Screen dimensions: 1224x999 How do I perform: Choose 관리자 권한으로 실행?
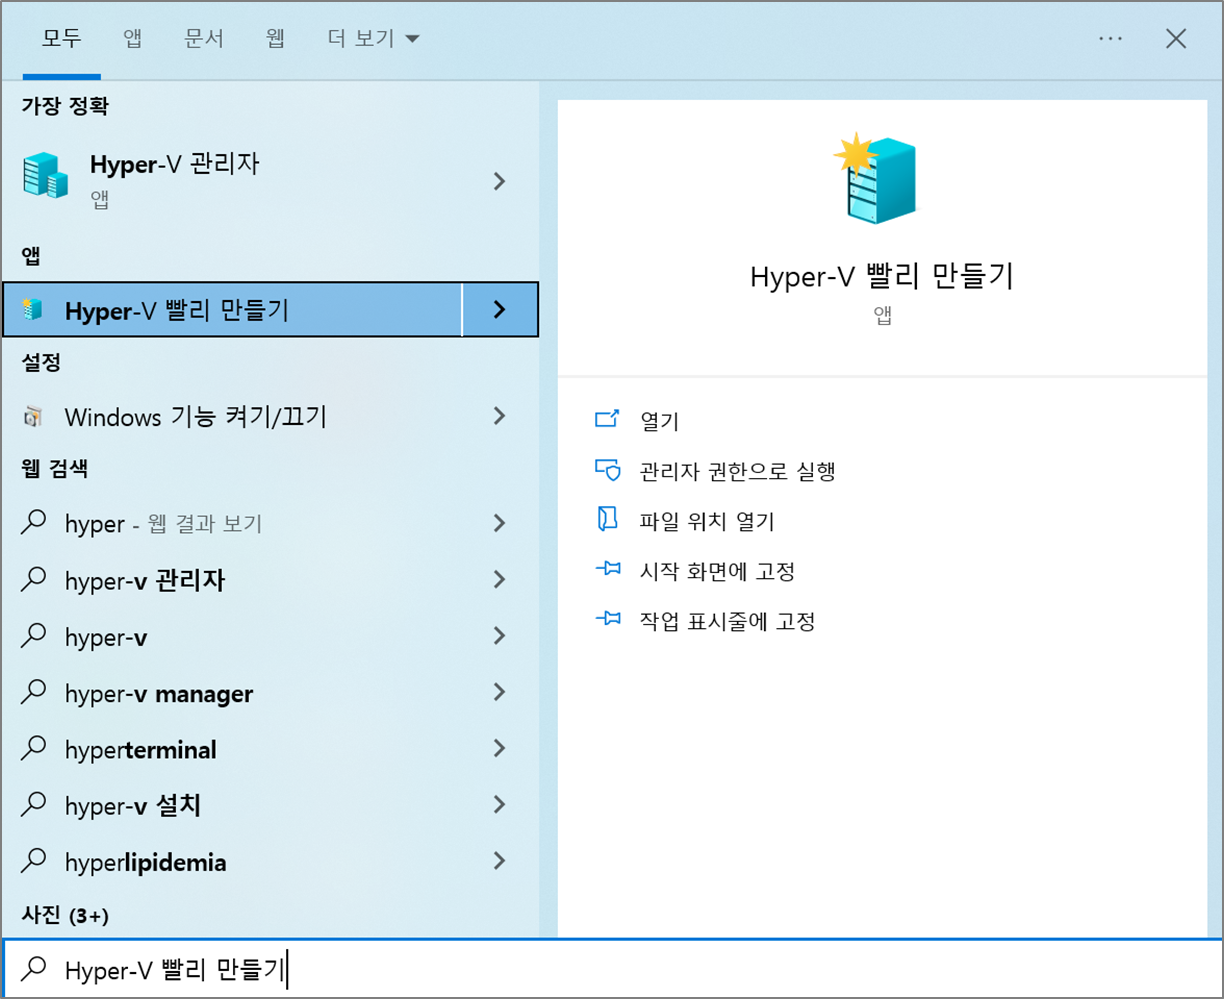click(737, 471)
